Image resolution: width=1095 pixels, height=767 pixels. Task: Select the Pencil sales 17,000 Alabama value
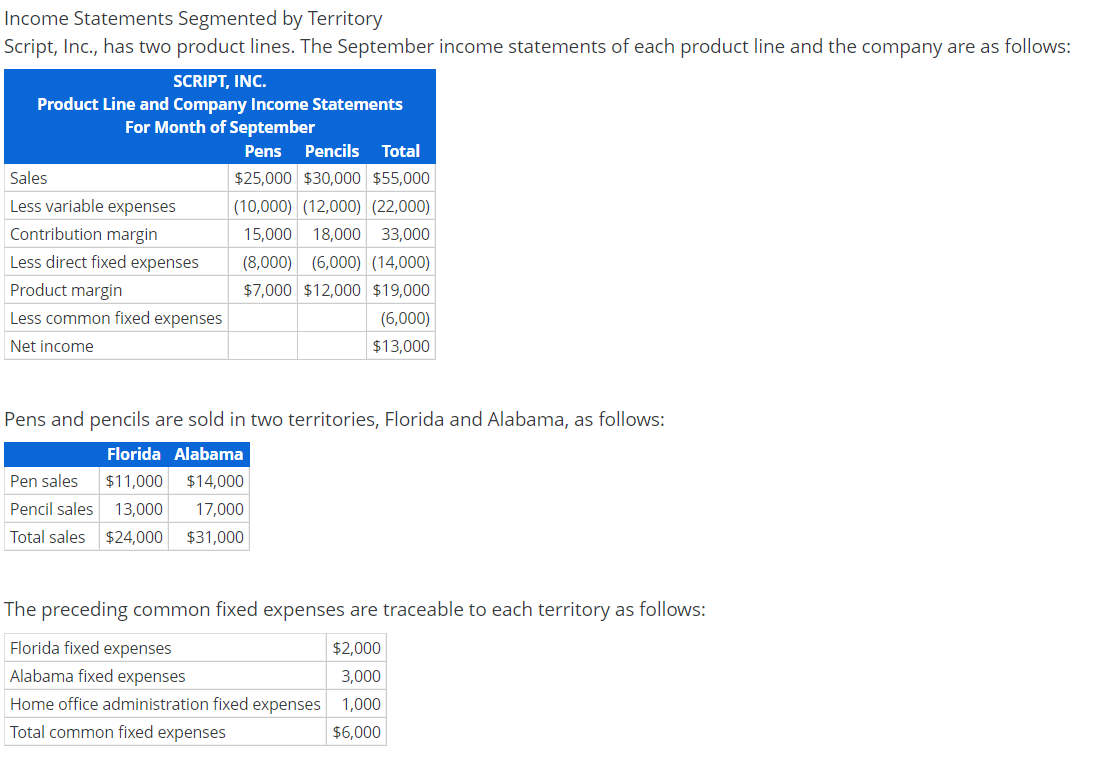[221, 509]
